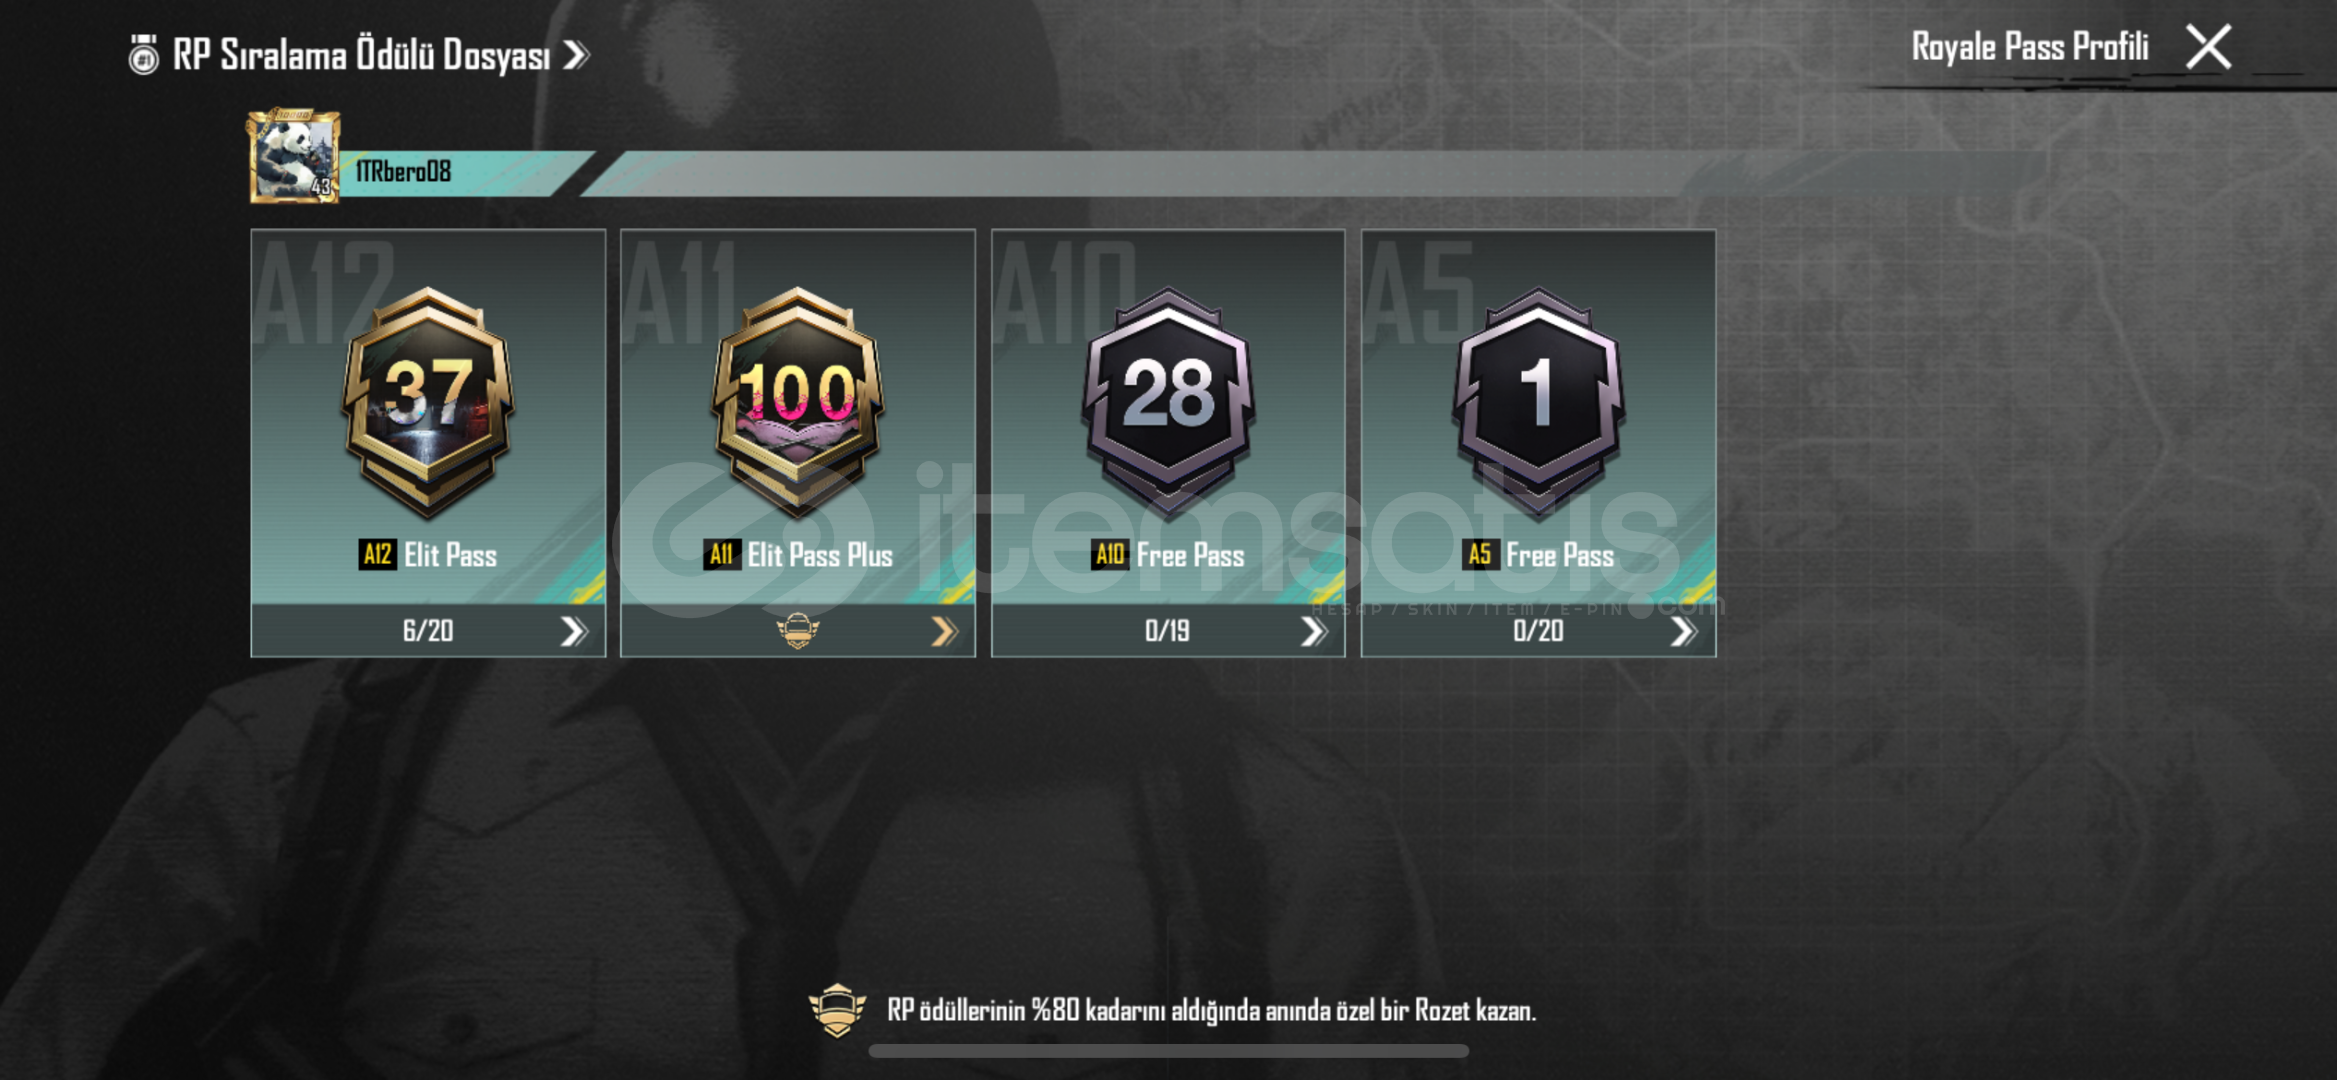Click the horizontal scroll bar at bottom
This screenshot has height=1080, width=2337.
pyautogui.click(x=1168, y=1051)
